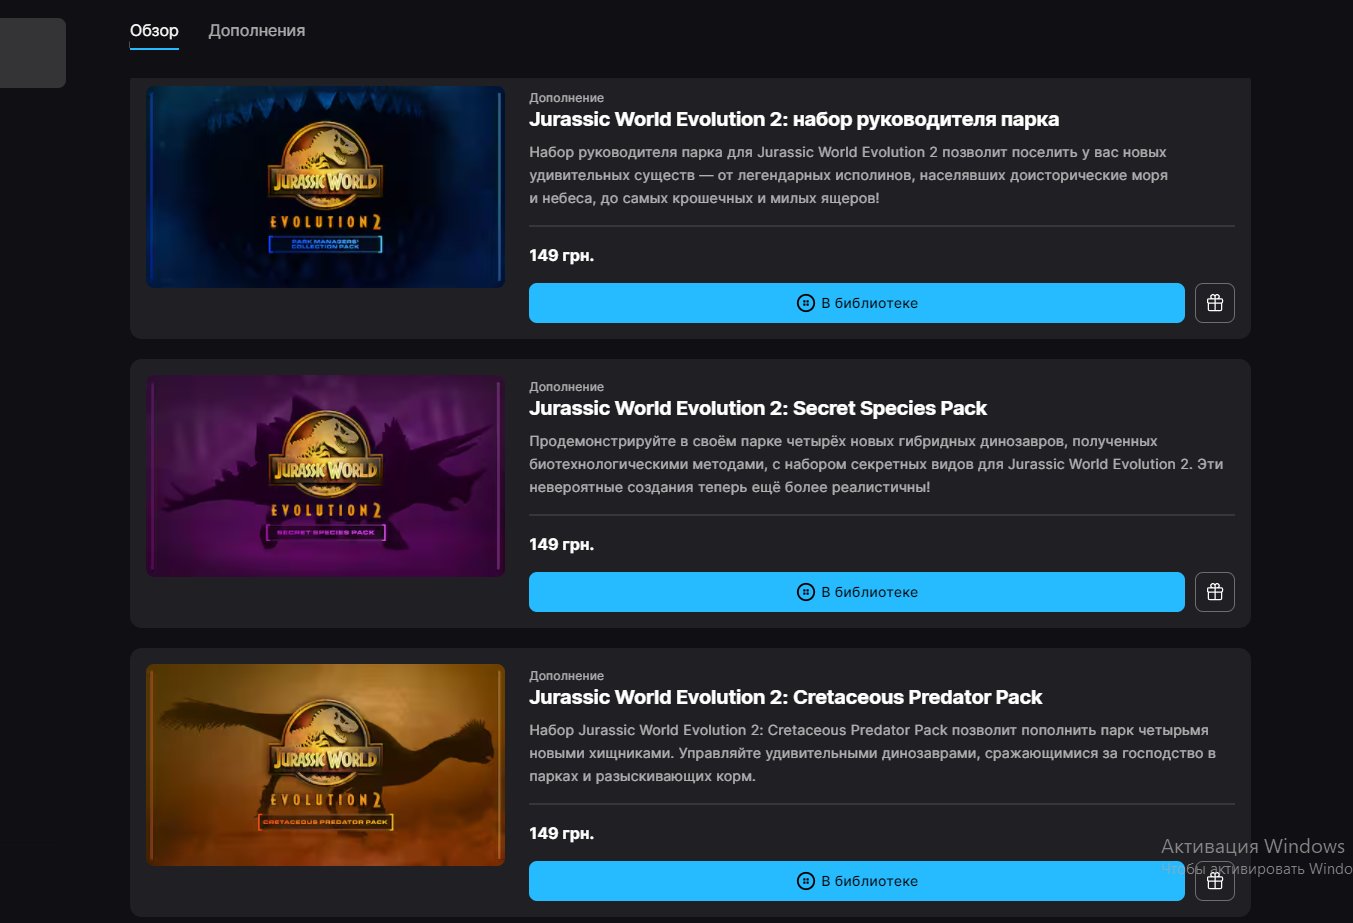Open the Дополнения tab

point(257,31)
